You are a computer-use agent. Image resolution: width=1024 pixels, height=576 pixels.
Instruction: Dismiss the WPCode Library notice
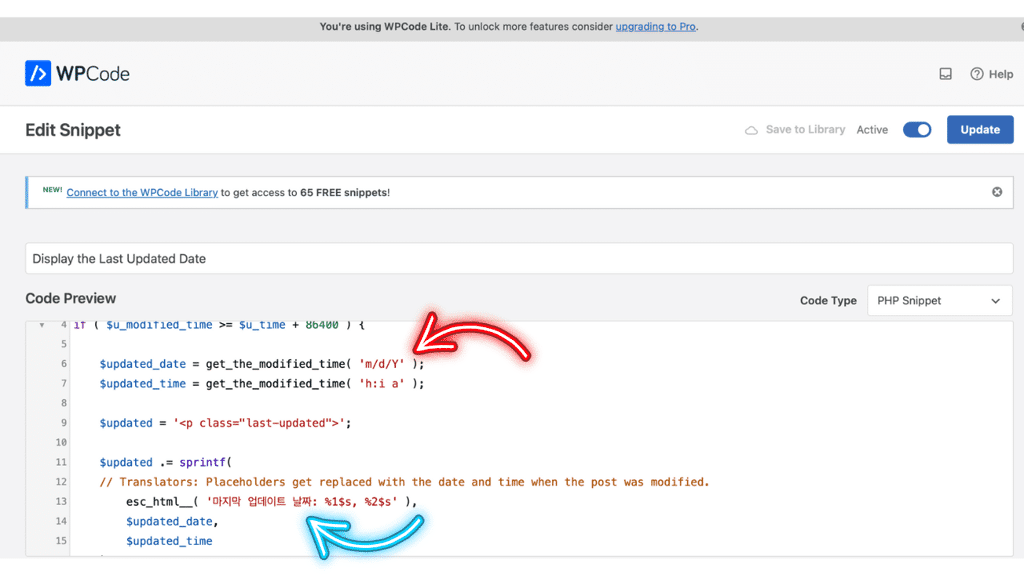(997, 192)
